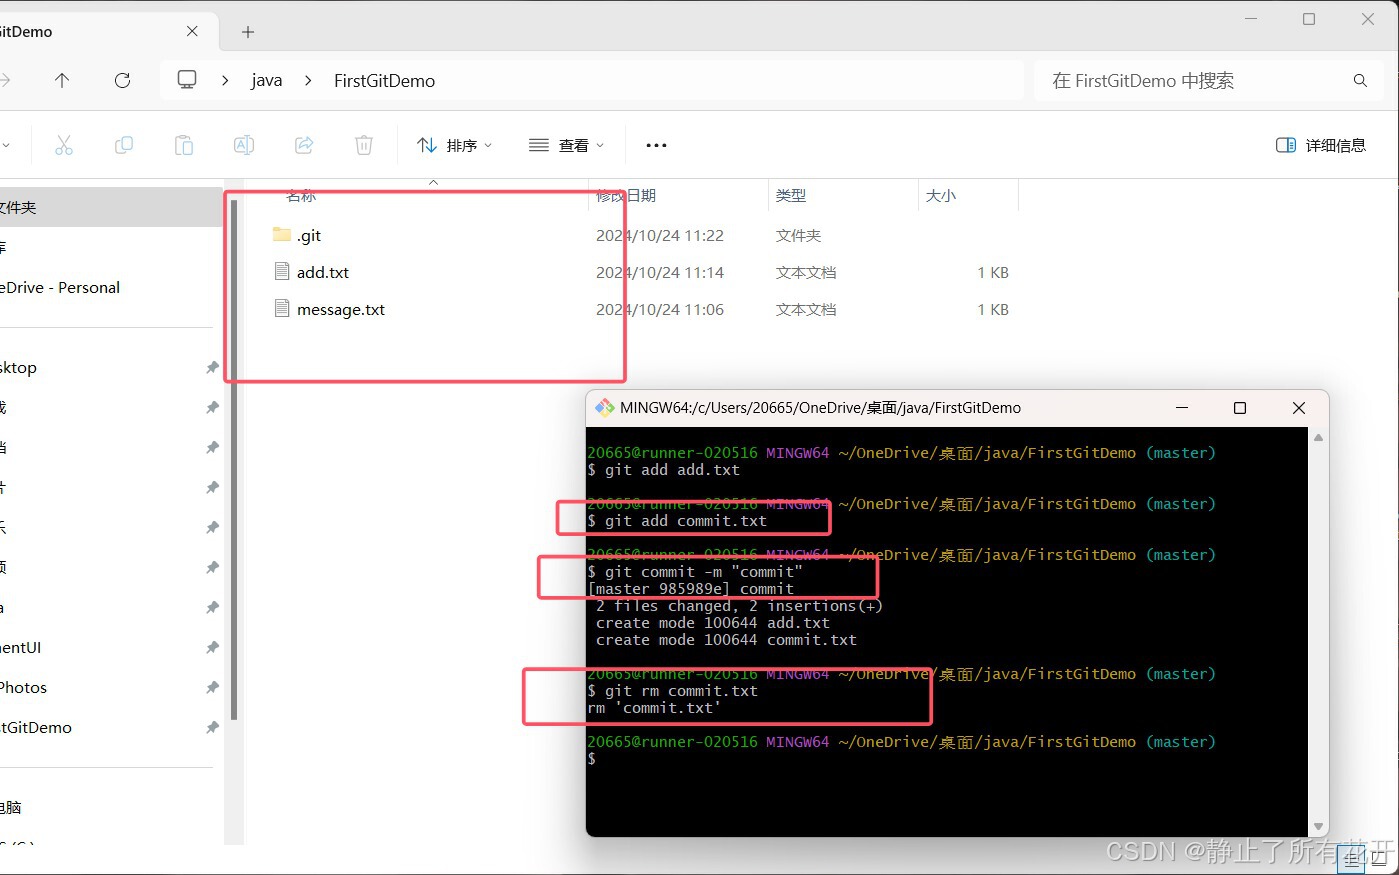
Task: Click the Paste clipboard icon
Action: [184, 145]
